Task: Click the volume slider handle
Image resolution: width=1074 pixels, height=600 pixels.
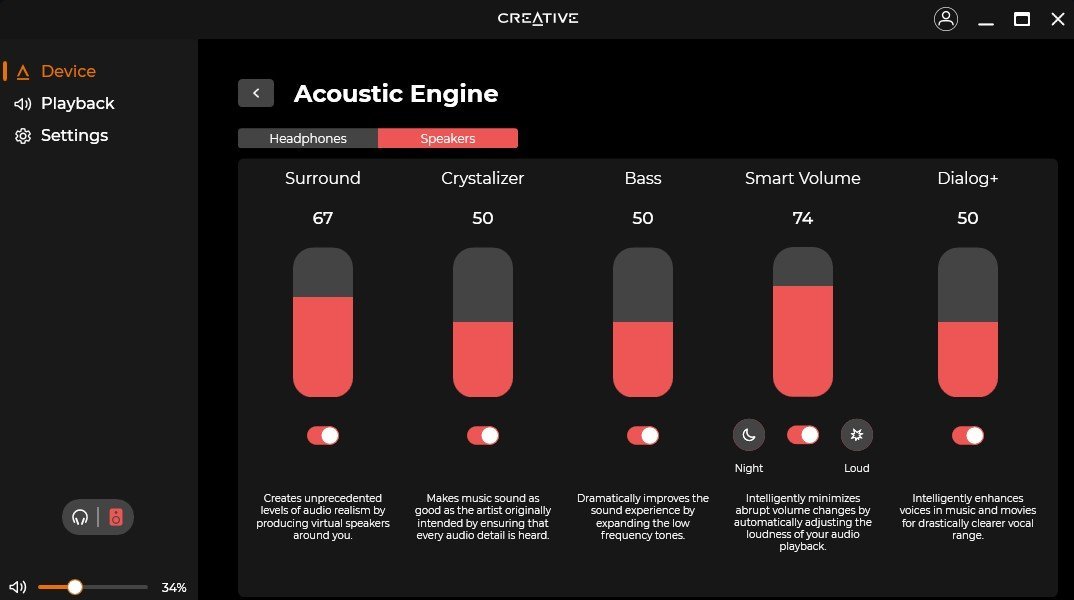Action: (x=75, y=587)
